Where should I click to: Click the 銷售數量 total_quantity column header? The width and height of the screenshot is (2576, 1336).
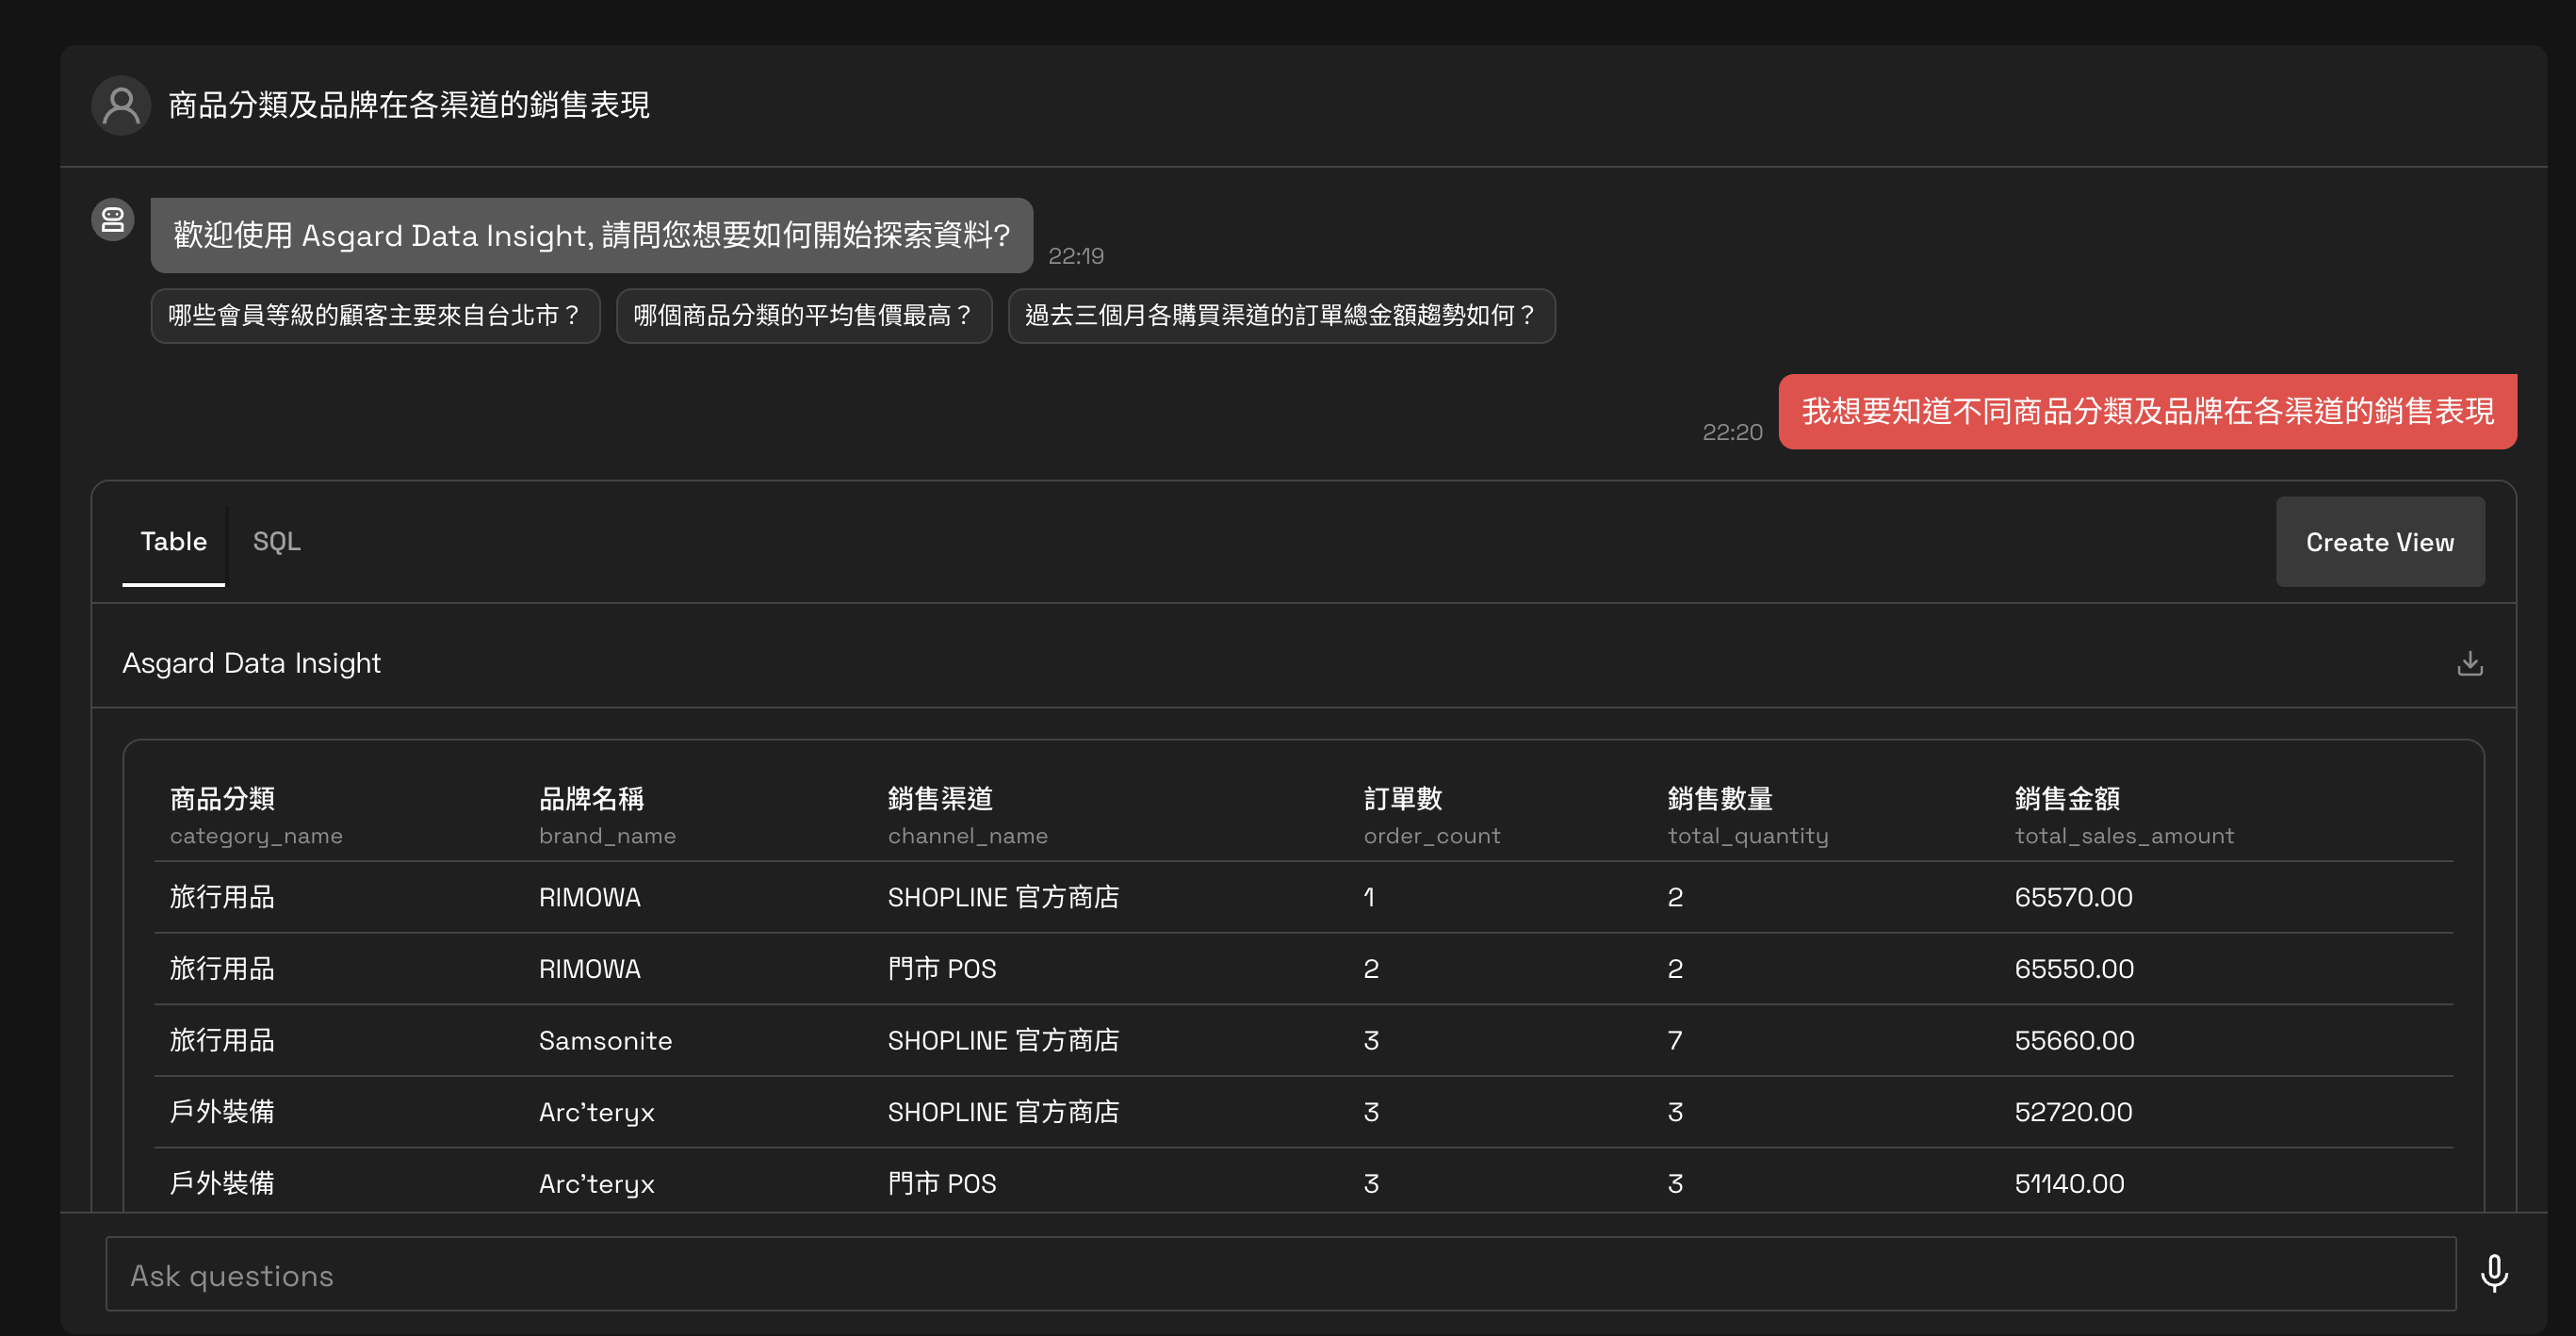pos(1747,815)
